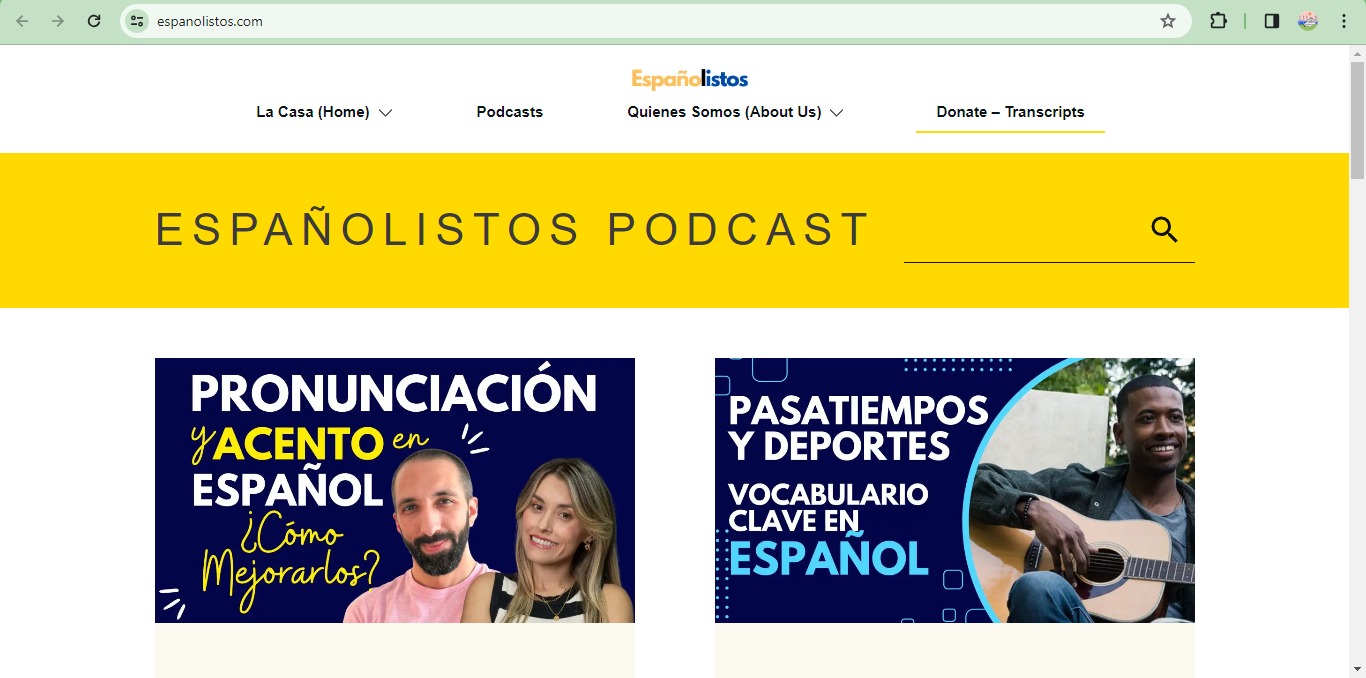Bookmark this page with star icon
Viewport: 1366px width, 678px height.
[x=1168, y=21]
